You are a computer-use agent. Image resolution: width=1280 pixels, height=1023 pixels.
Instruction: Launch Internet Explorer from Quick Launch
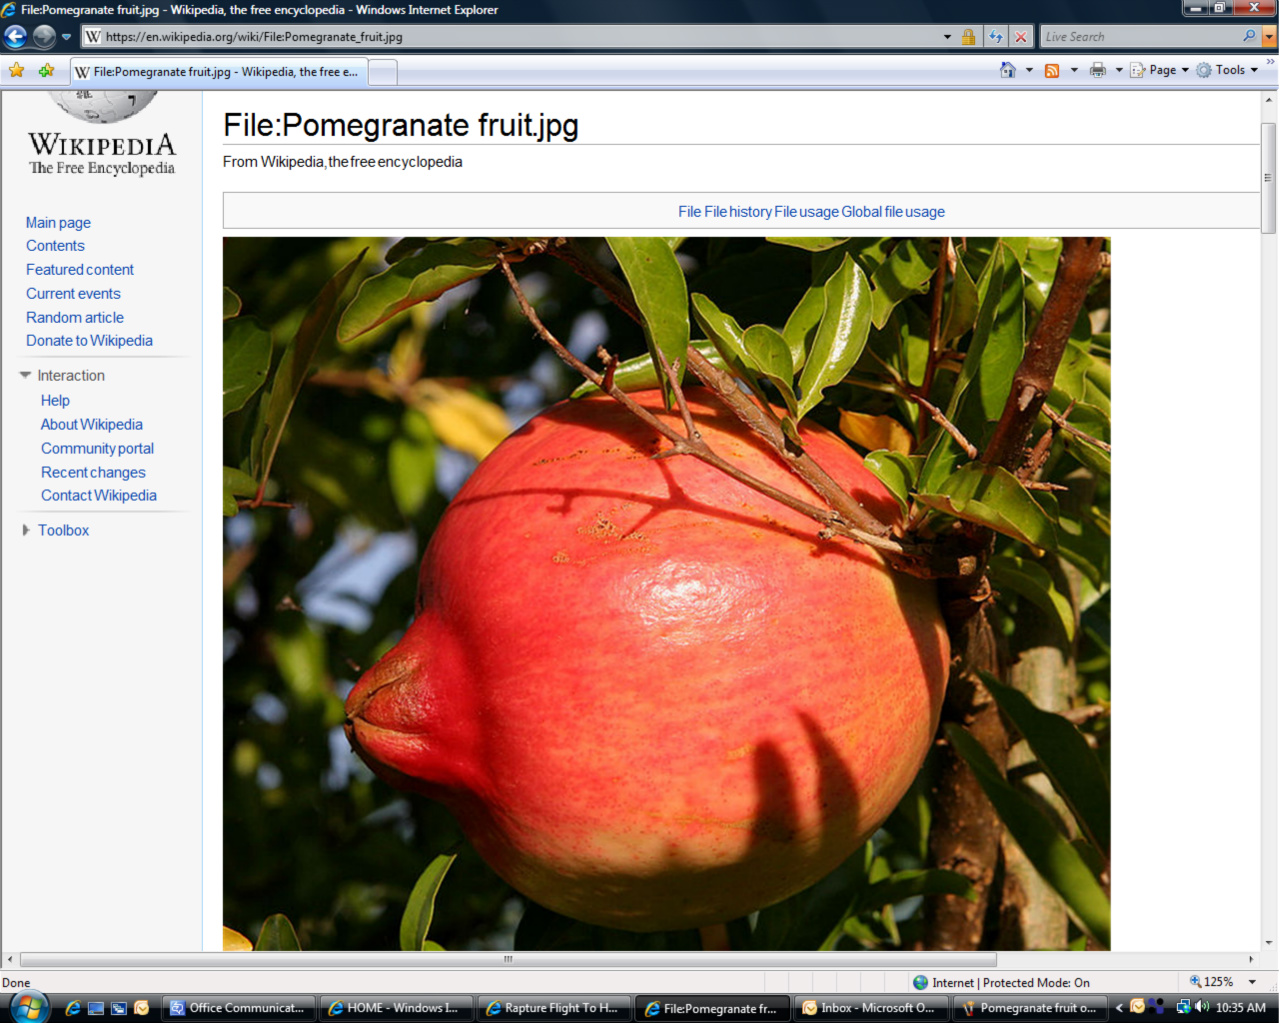point(73,1008)
